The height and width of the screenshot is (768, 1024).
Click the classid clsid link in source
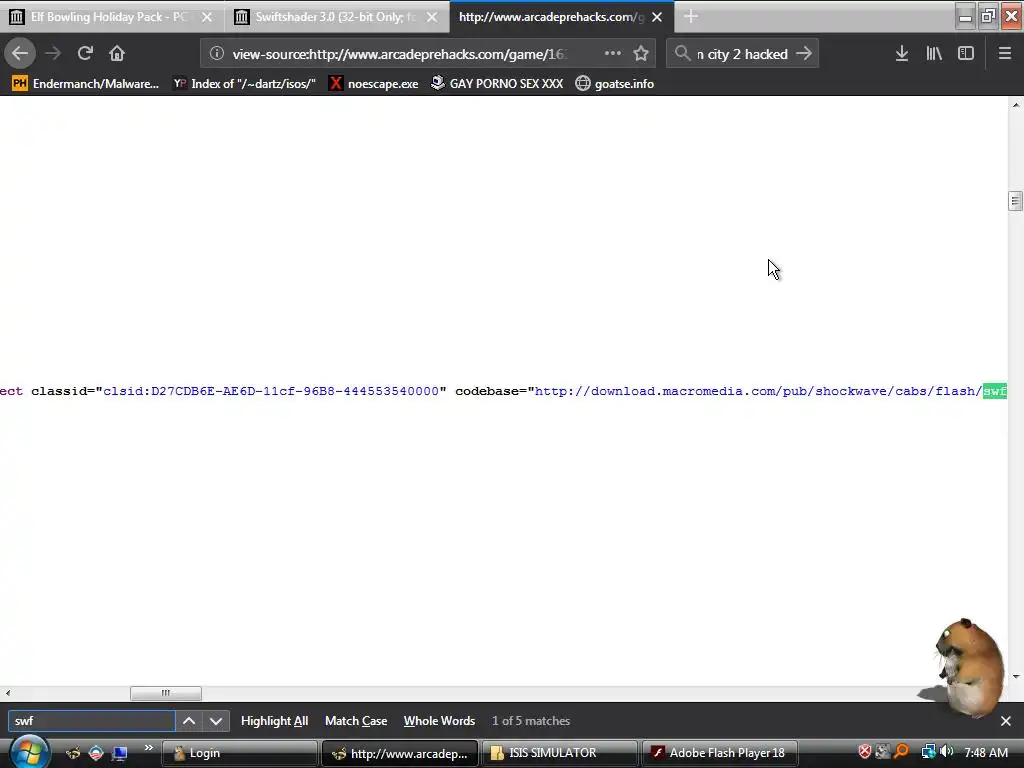[271, 391]
